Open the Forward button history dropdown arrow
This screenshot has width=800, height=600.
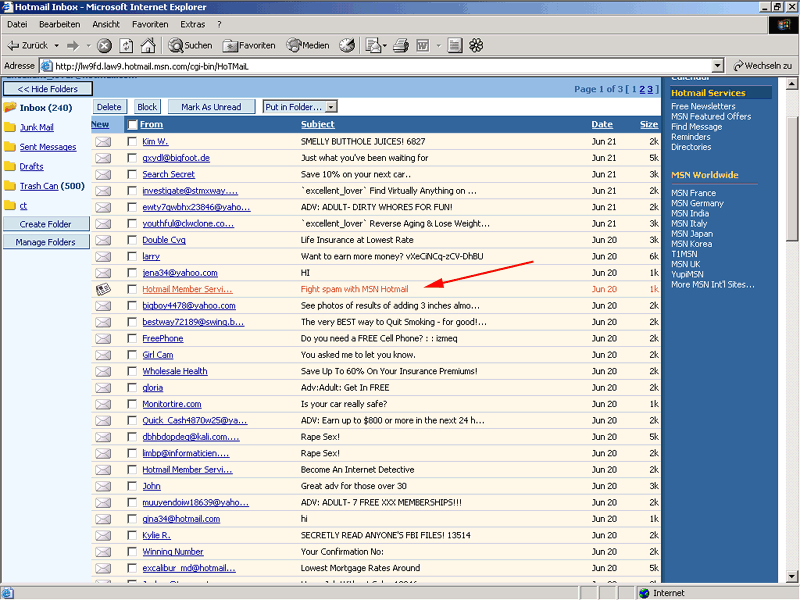coord(88,45)
